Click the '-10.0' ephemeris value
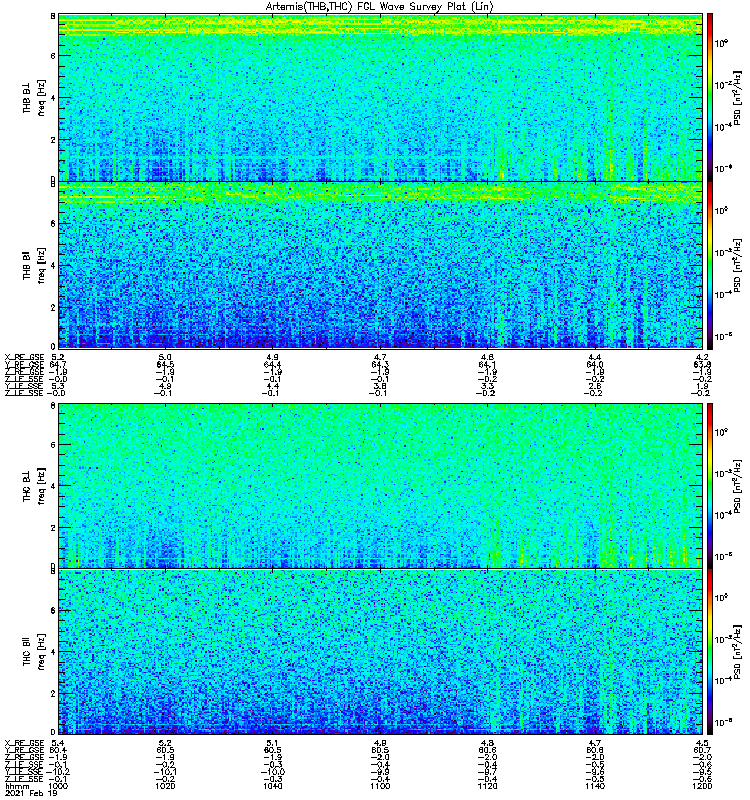This screenshot has height=800, width=750. tap(273, 772)
